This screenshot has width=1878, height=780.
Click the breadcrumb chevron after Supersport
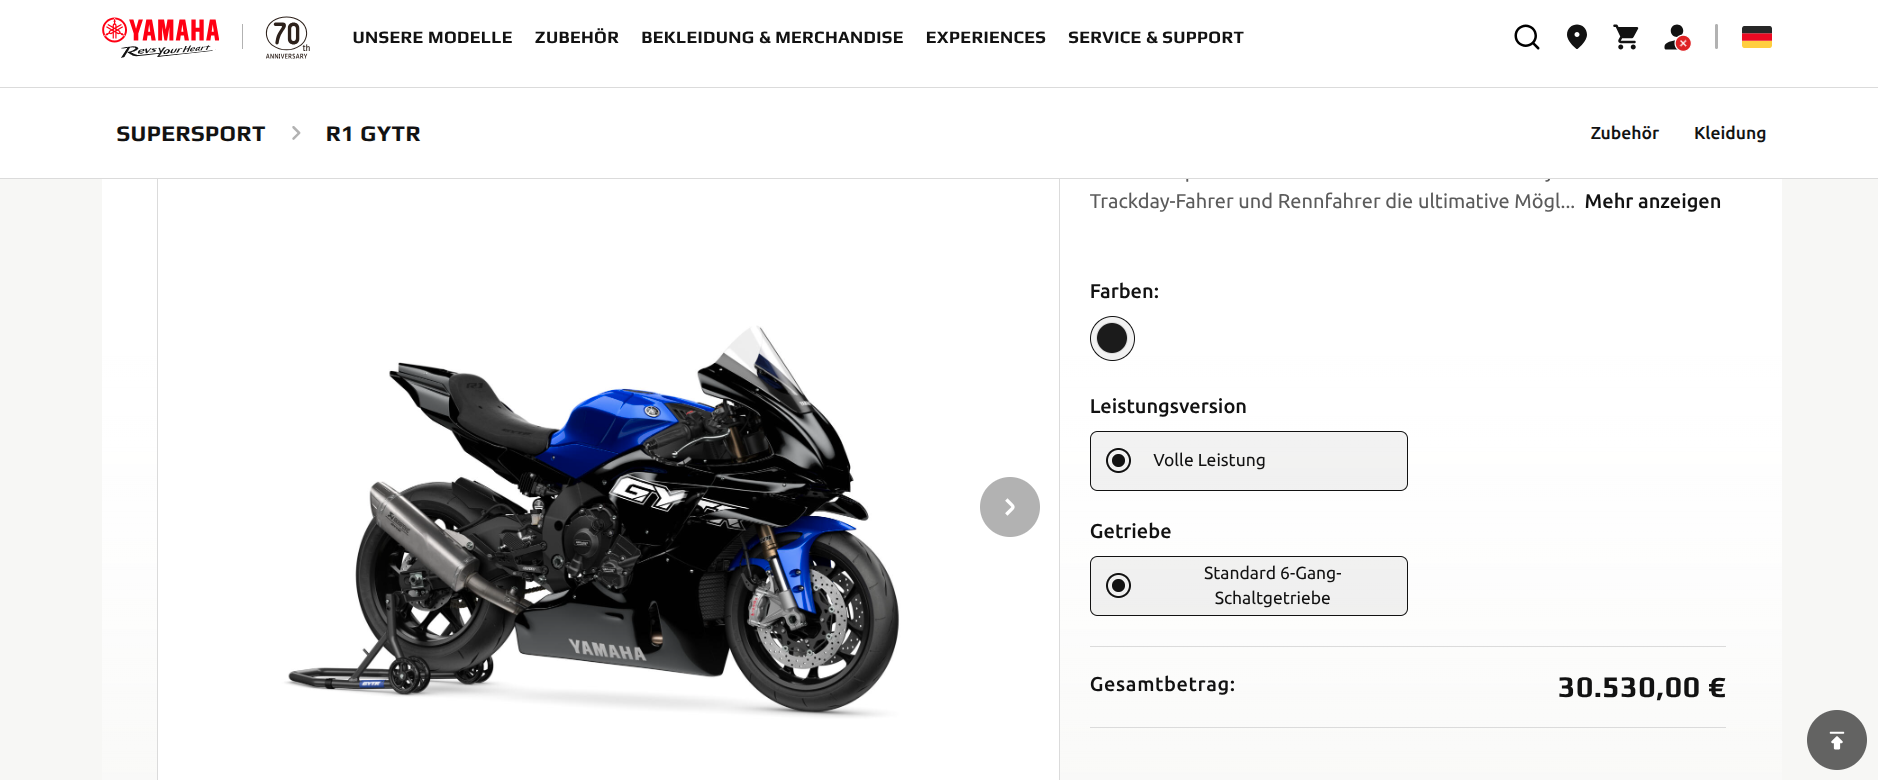pyautogui.click(x=296, y=133)
